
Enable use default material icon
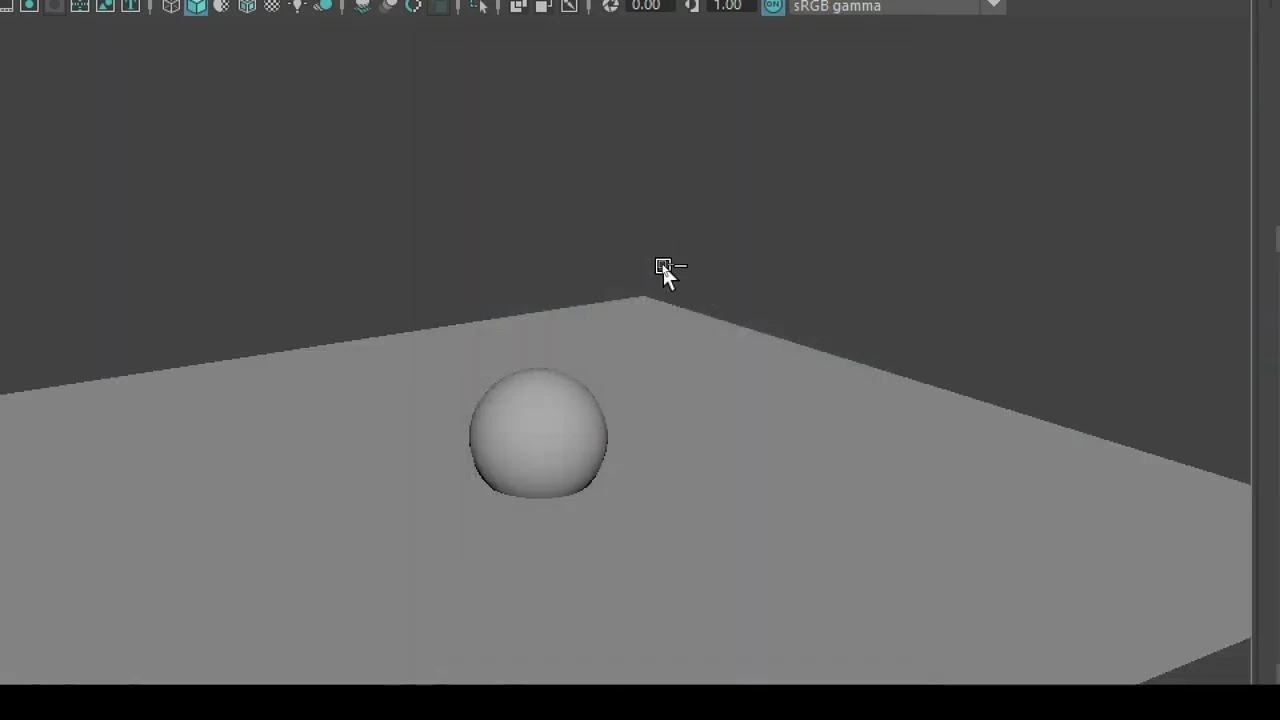tap(221, 6)
